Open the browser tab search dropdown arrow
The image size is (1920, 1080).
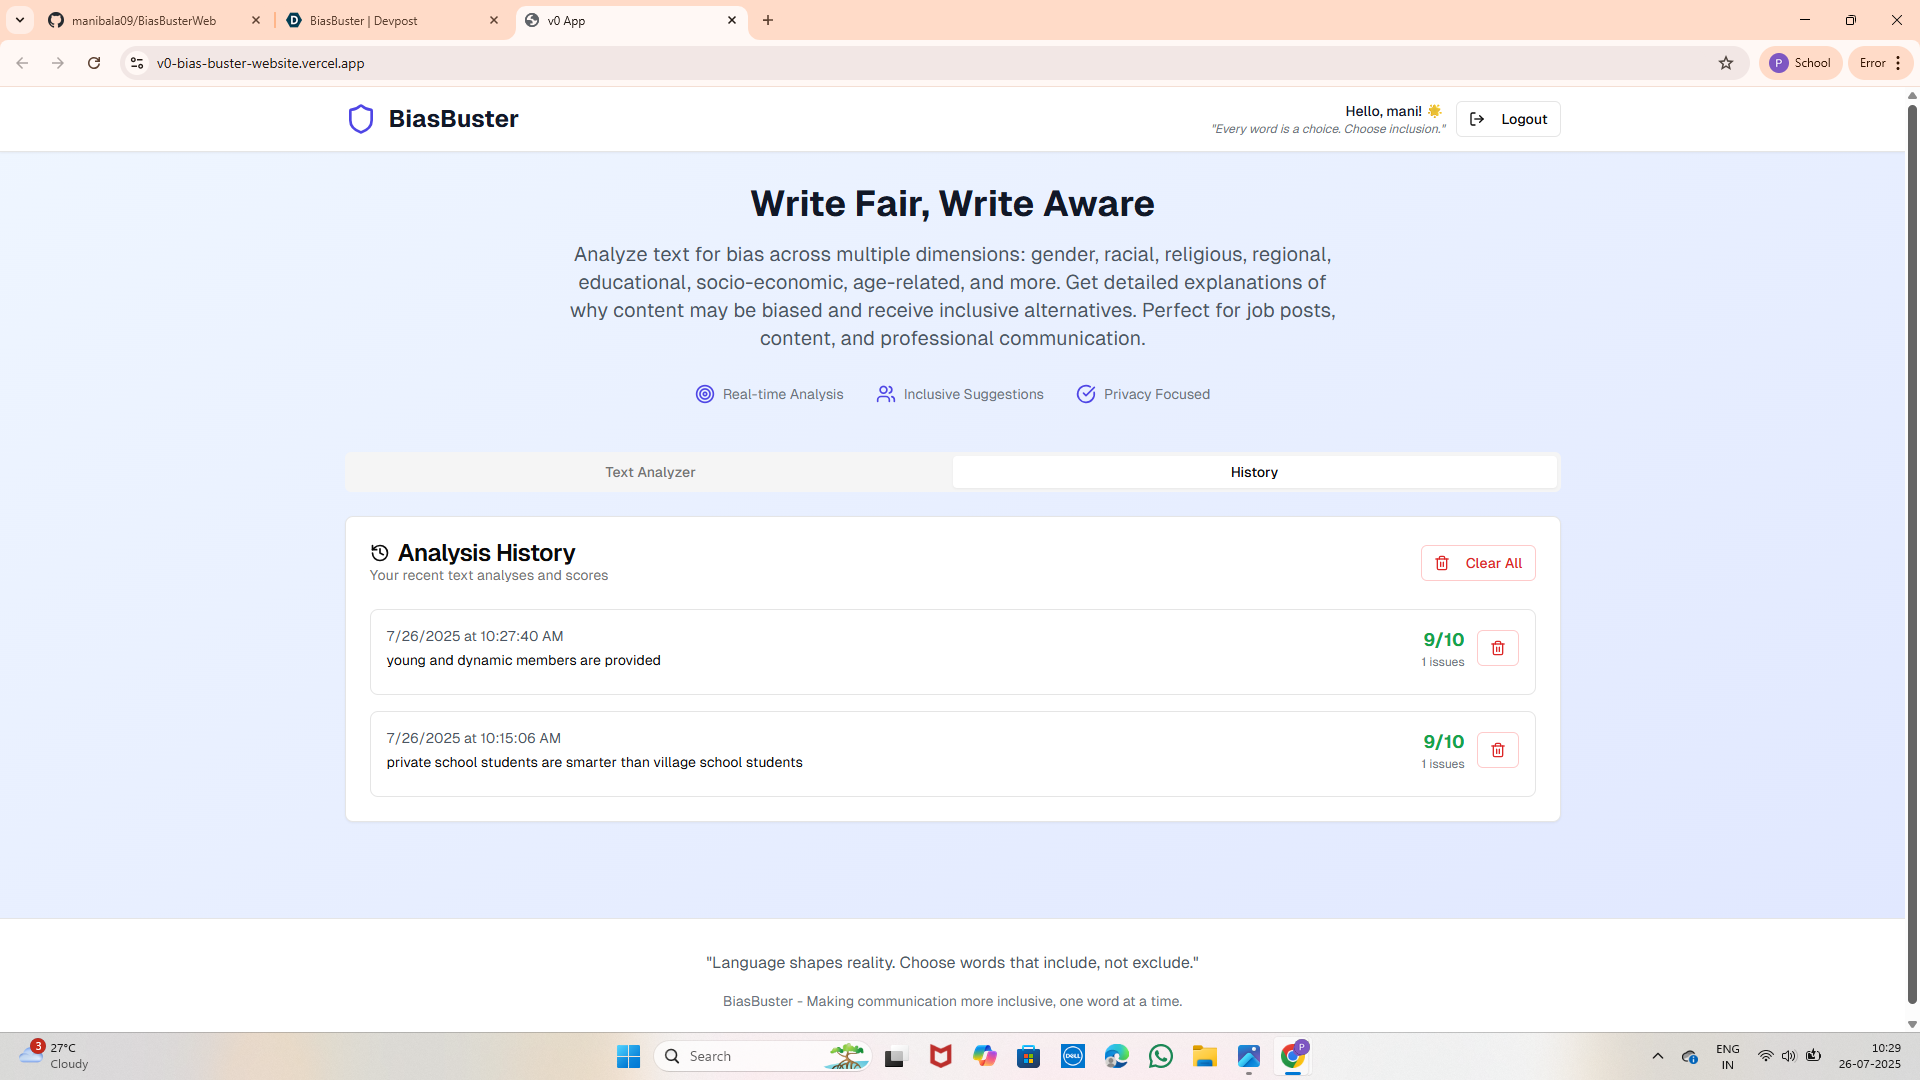pos(19,20)
